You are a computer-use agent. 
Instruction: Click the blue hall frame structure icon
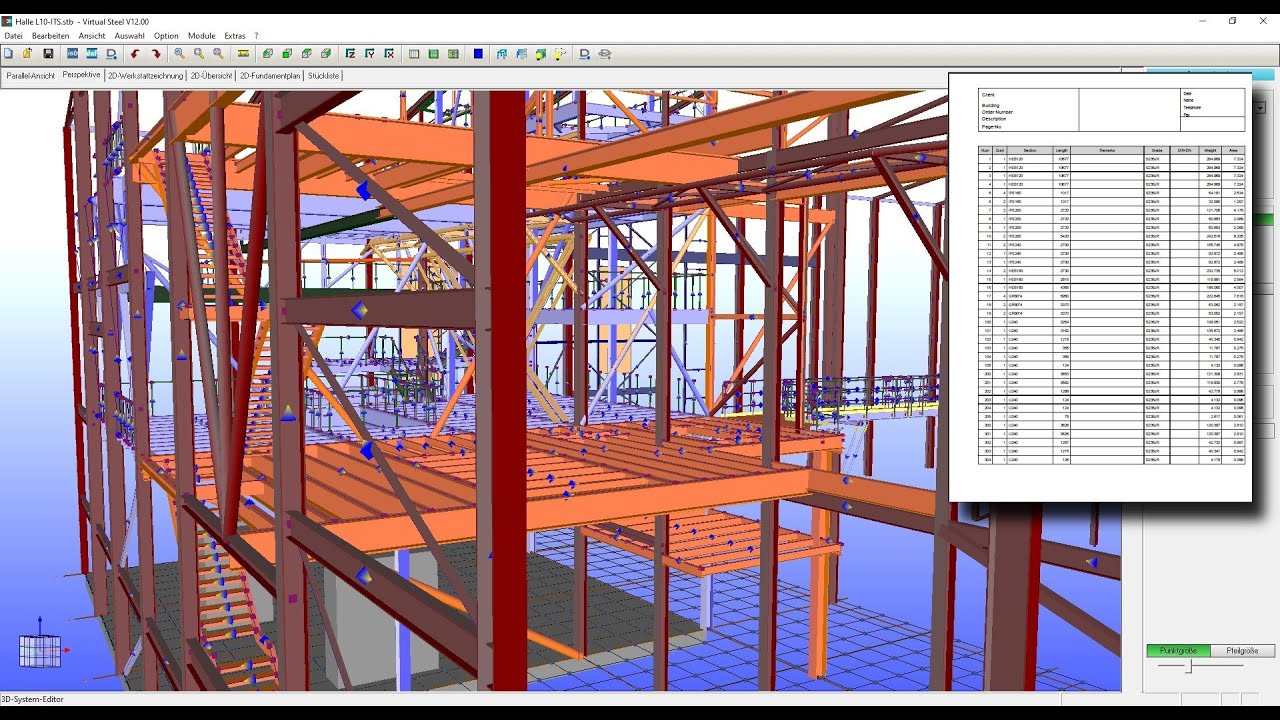click(502, 53)
